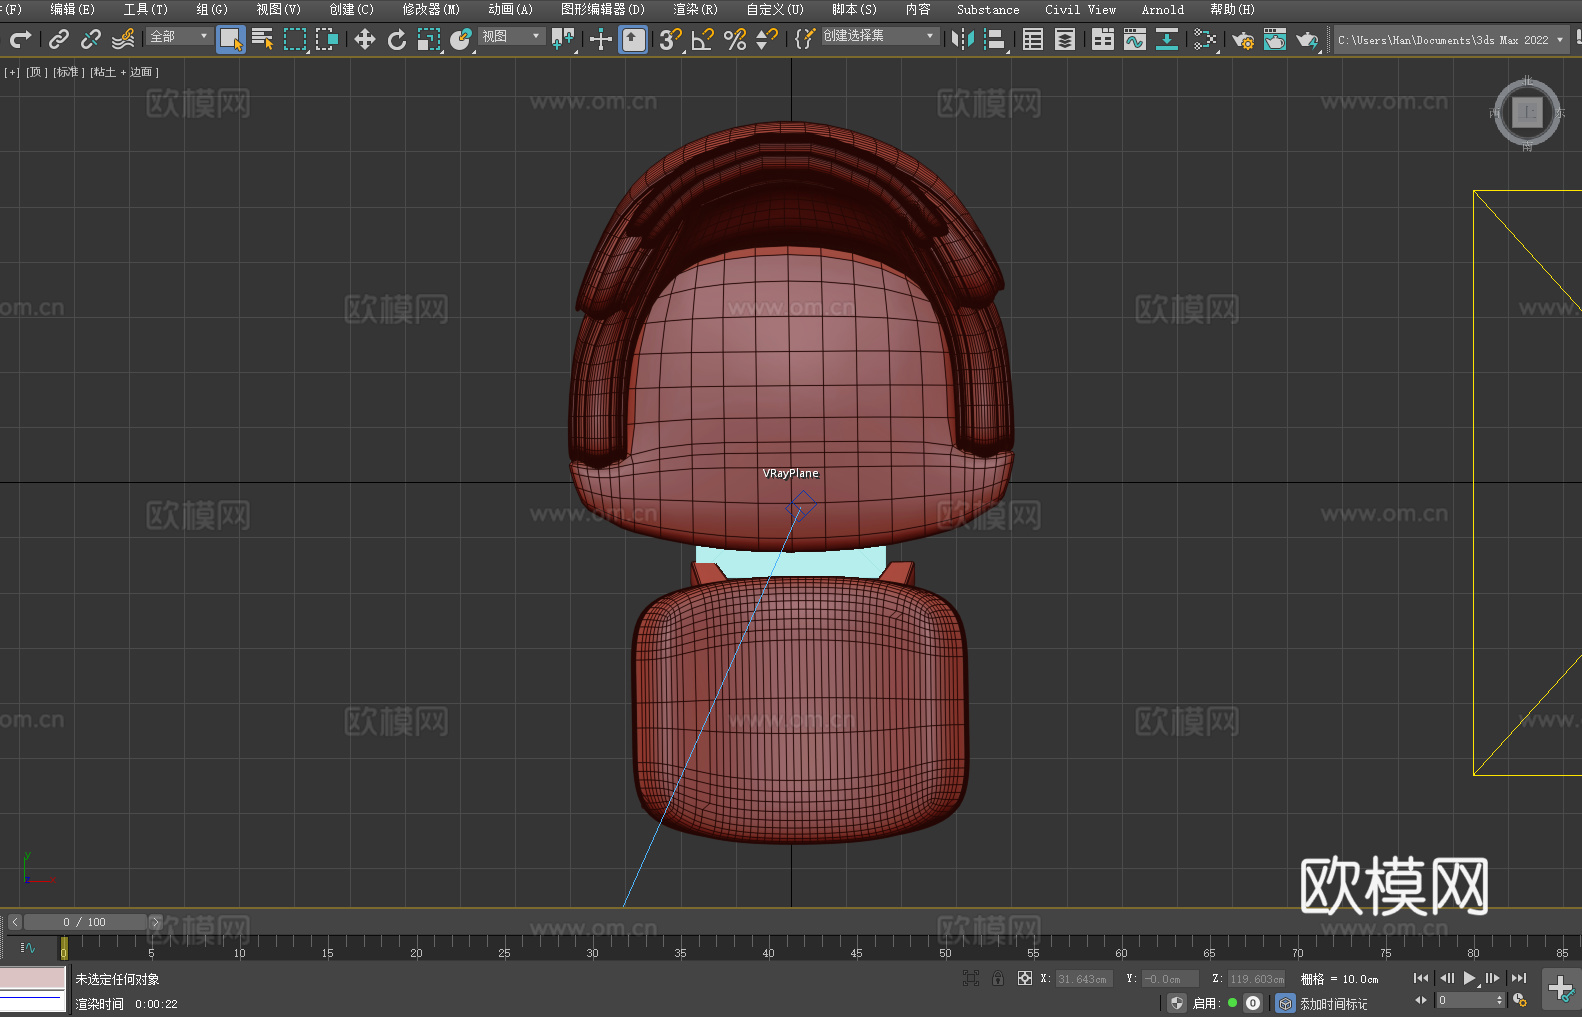Click the pink MAXScript listener swatch
The height and width of the screenshot is (1017, 1582).
pyautogui.click(x=33, y=977)
